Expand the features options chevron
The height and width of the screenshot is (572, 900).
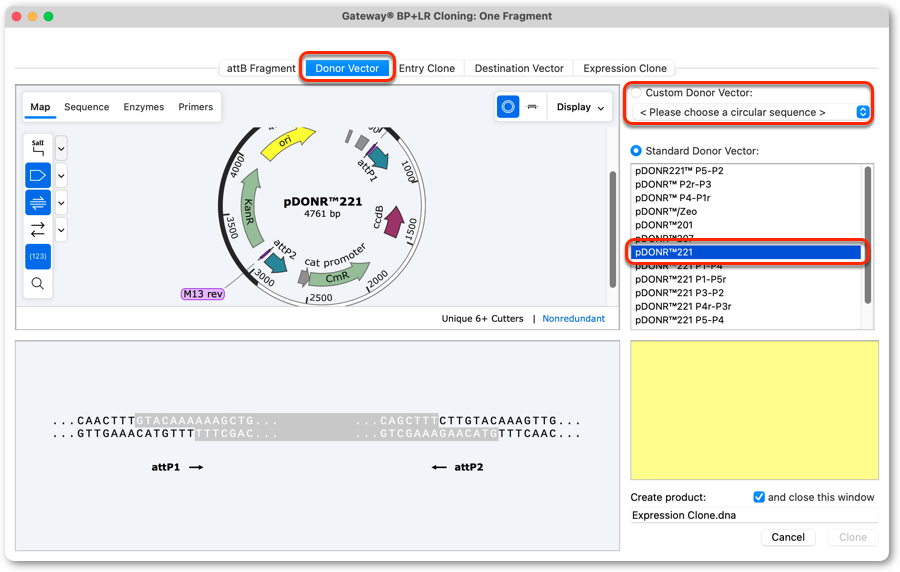coord(61,176)
